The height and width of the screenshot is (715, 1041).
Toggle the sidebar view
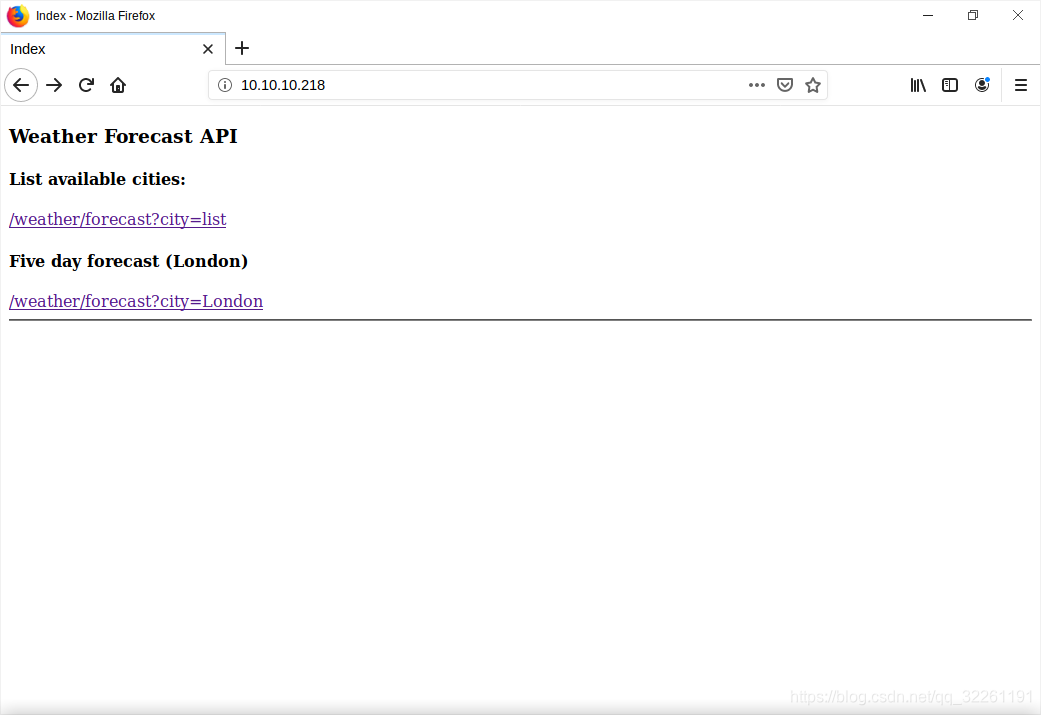pos(950,85)
